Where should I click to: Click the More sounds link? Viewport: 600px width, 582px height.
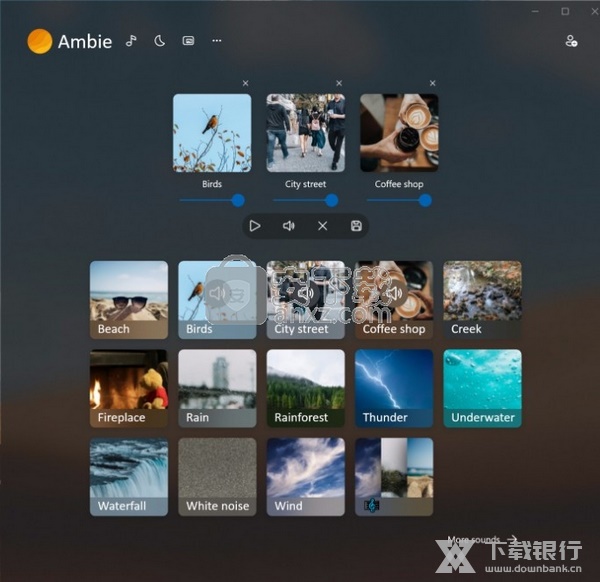pos(483,539)
